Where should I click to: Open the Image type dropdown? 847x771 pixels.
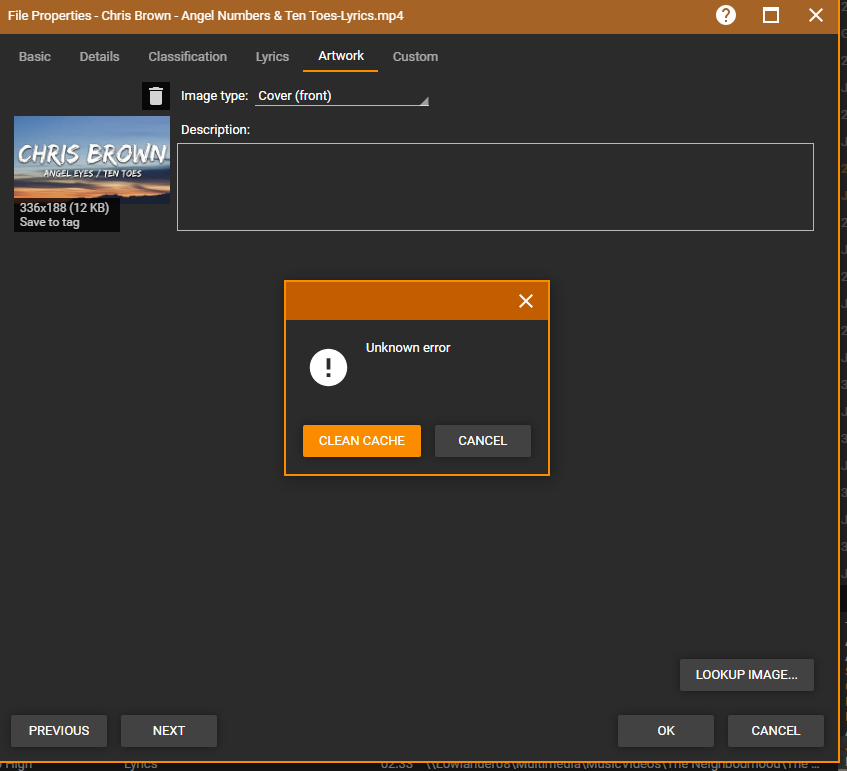(x=342, y=97)
